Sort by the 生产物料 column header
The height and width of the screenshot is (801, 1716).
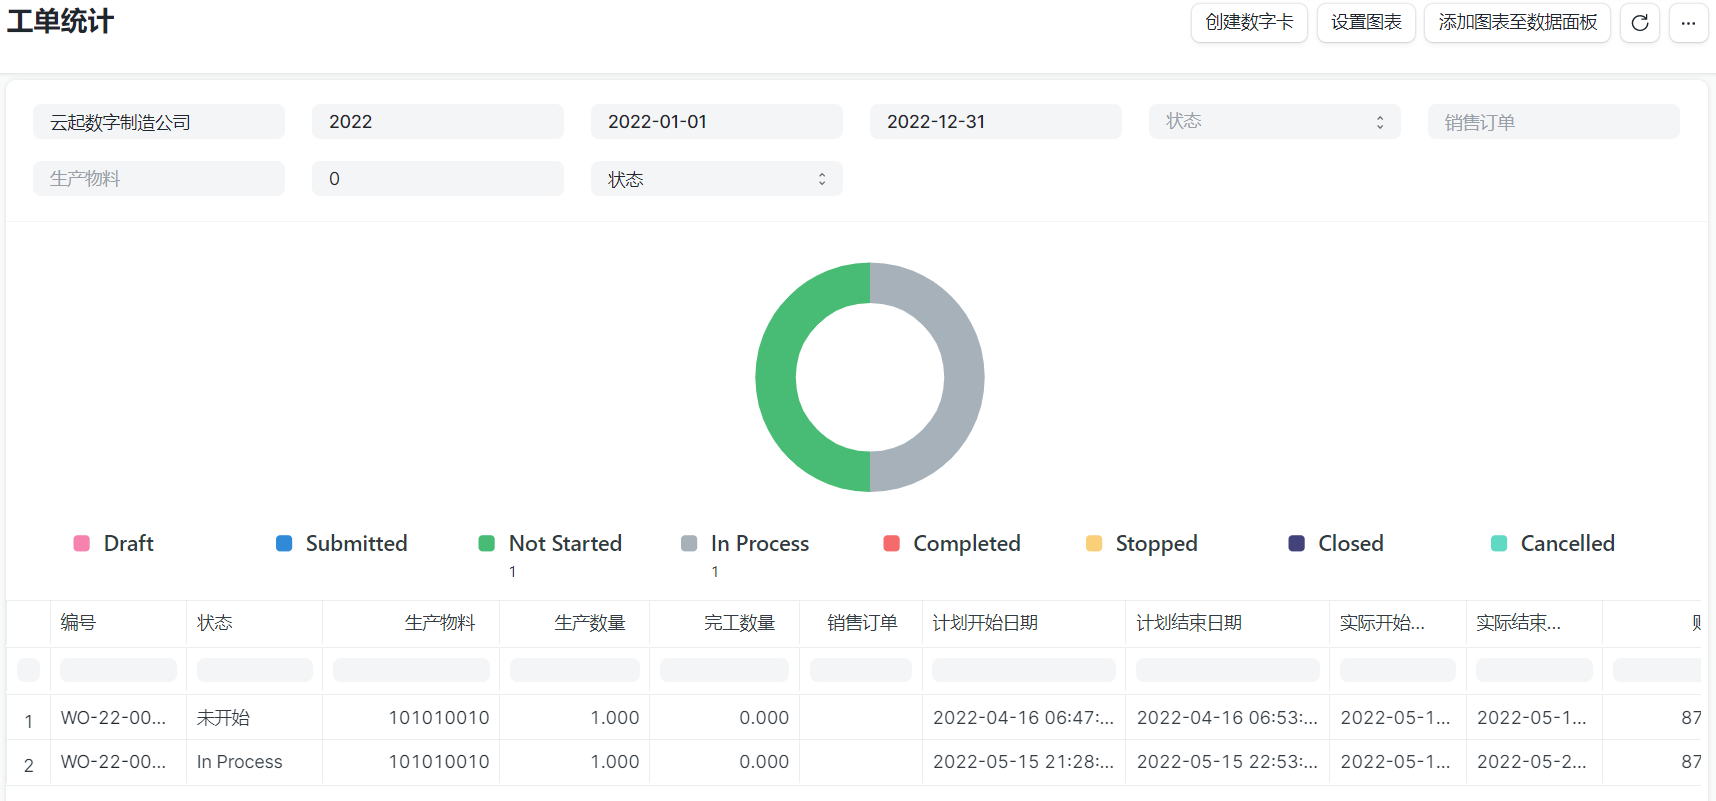click(411, 623)
